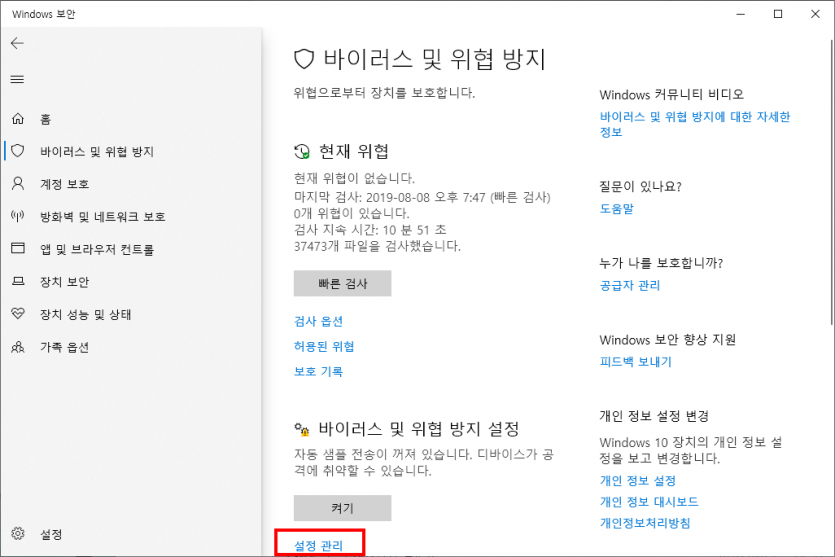Image resolution: width=835 pixels, height=557 pixels.
Task: Open 가족 옵션 section
Action: (x=64, y=347)
